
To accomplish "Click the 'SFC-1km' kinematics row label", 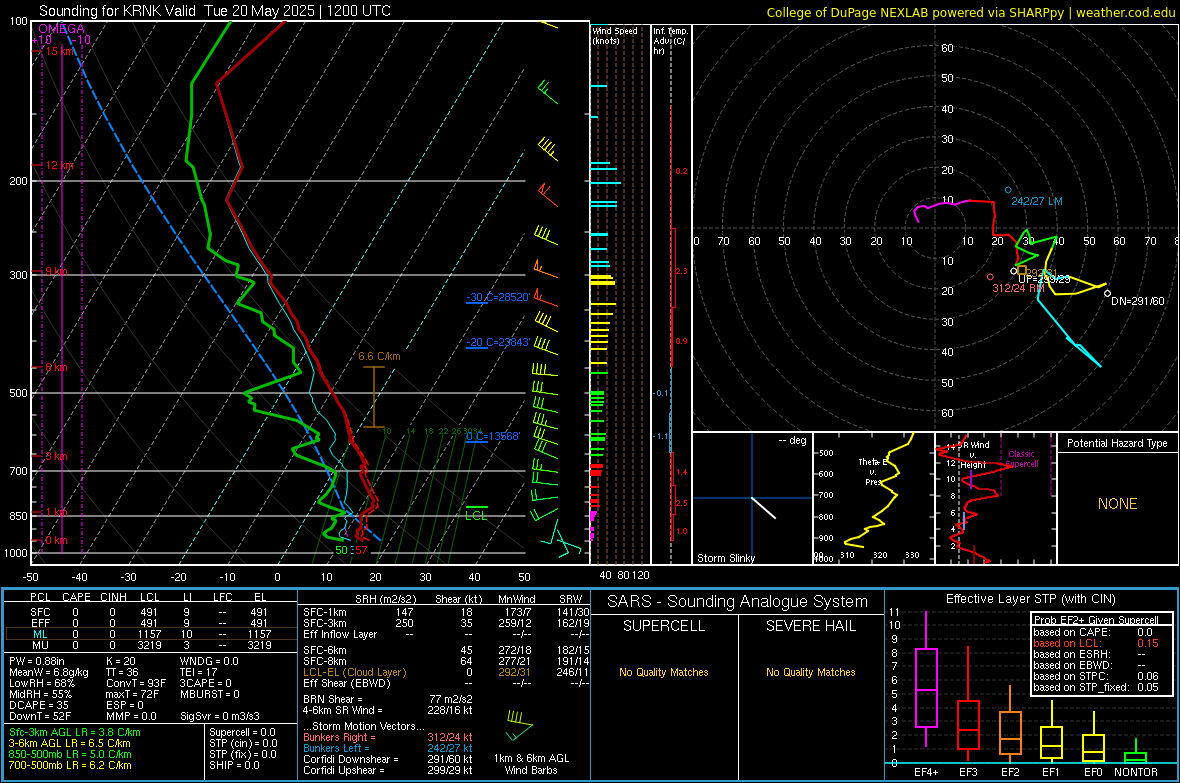I will 324,612.
